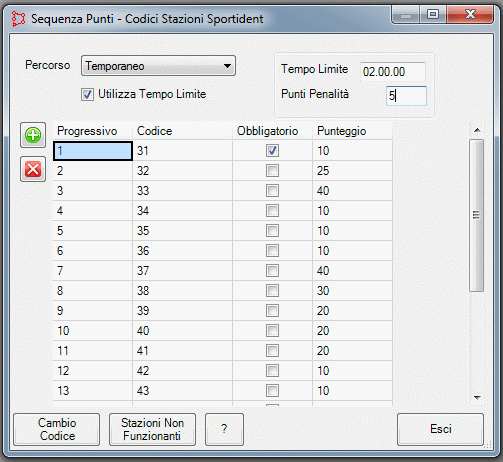Open Stazioni Non Funzionanti
Image resolution: width=503 pixels, height=462 pixels.
point(152,429)
